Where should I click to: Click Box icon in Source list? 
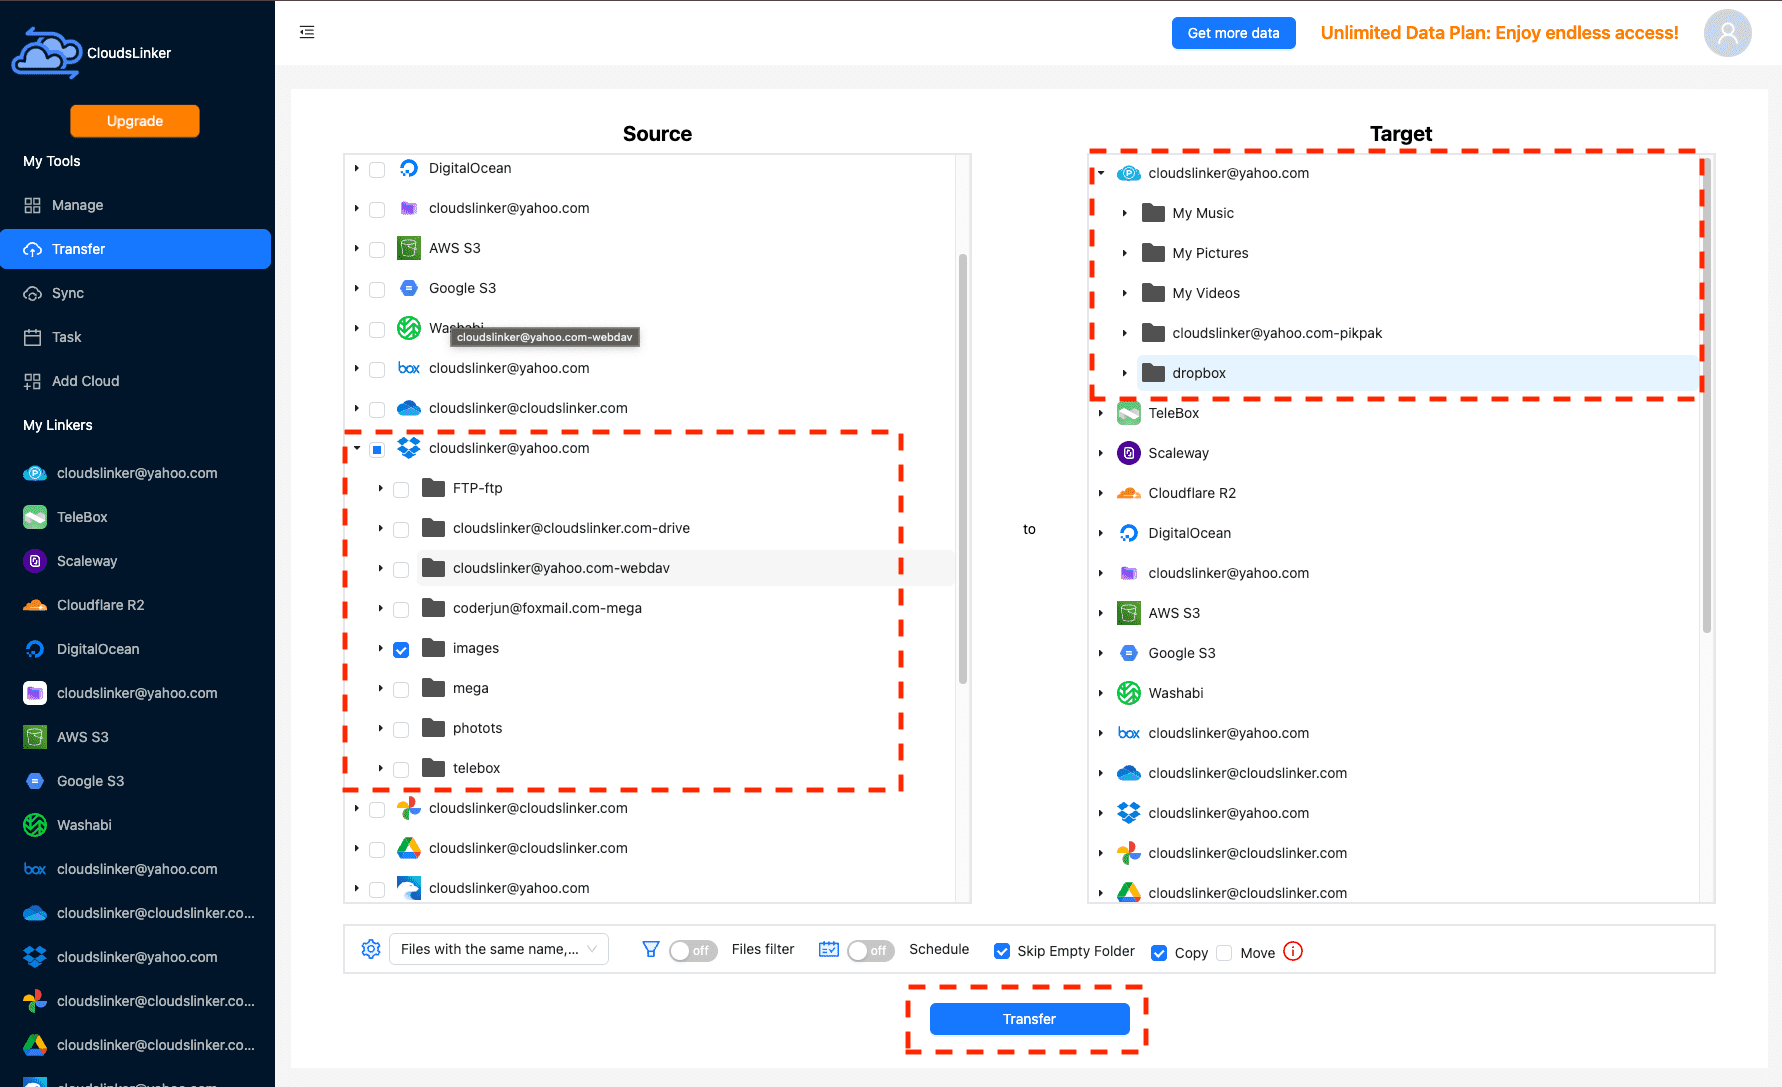pos(409,368)
